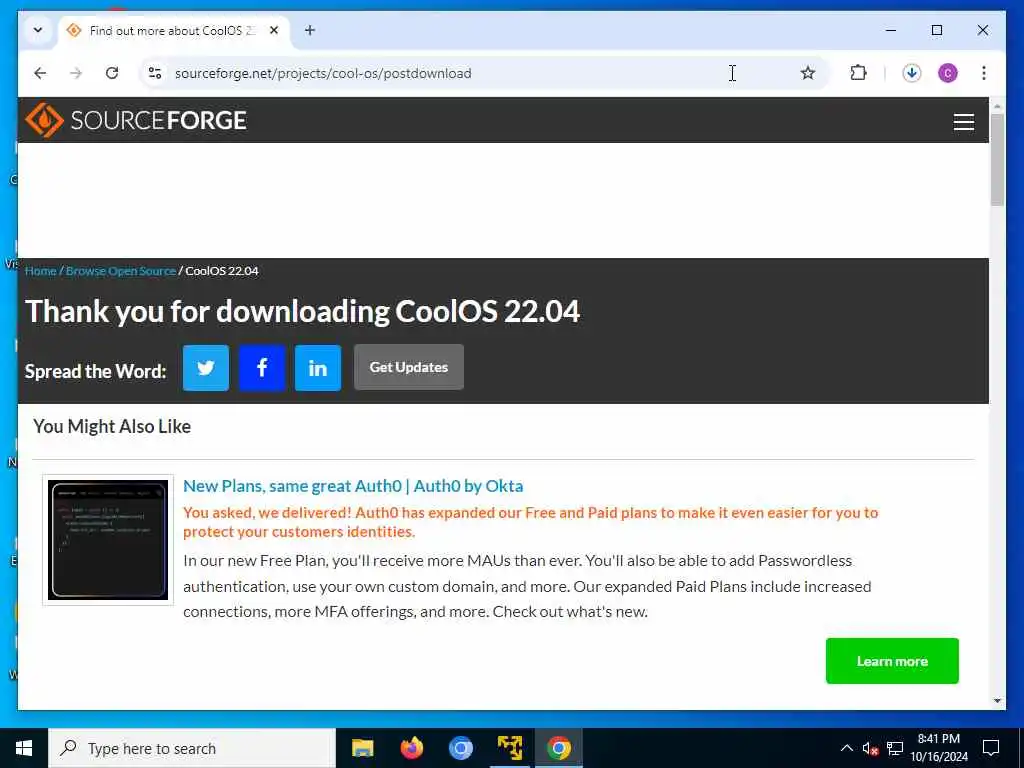Click the orange Auth0 tagline text
Image resolution: width=1024 pixels, height=768 pixels.
(530, 522)
